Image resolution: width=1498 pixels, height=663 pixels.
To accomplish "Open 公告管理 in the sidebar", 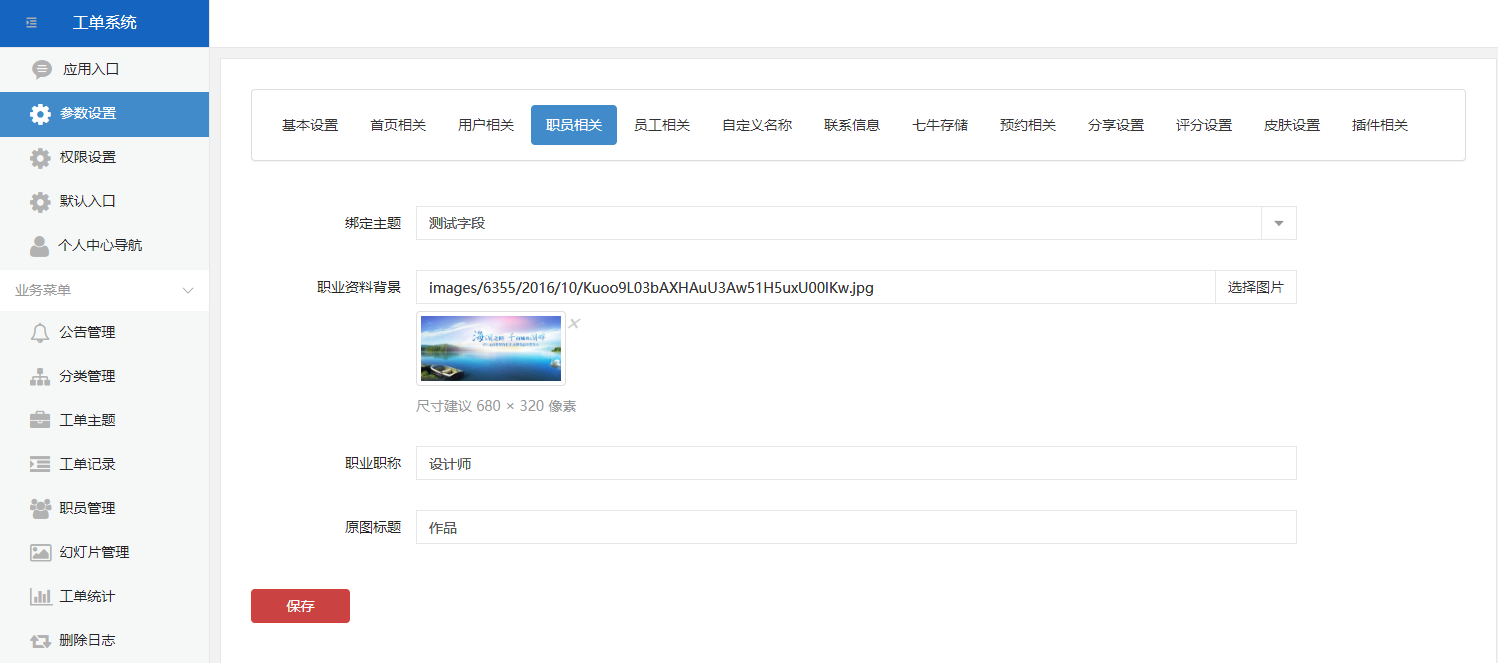I will coord(104,332).
